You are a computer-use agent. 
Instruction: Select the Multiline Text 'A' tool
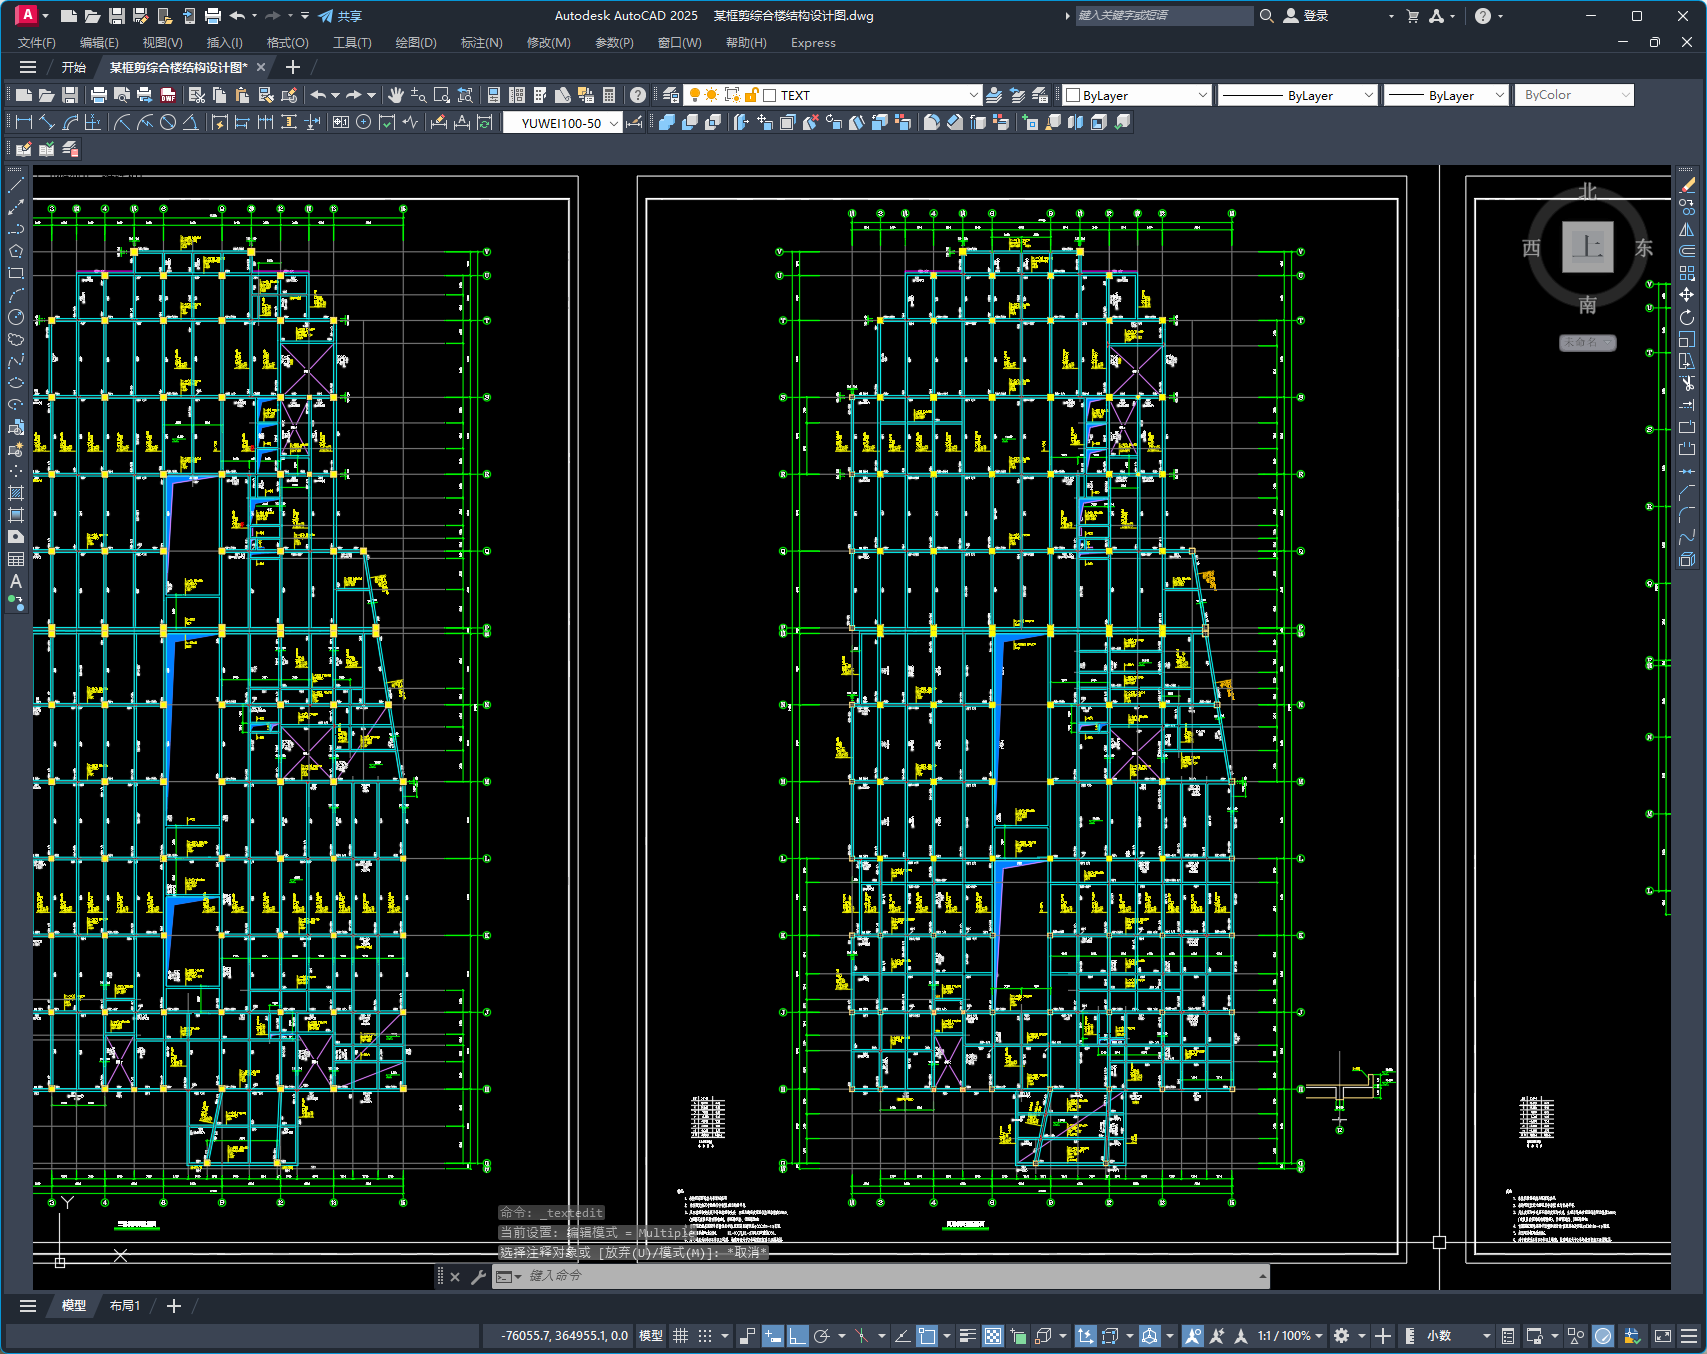[x=16, y=581]
